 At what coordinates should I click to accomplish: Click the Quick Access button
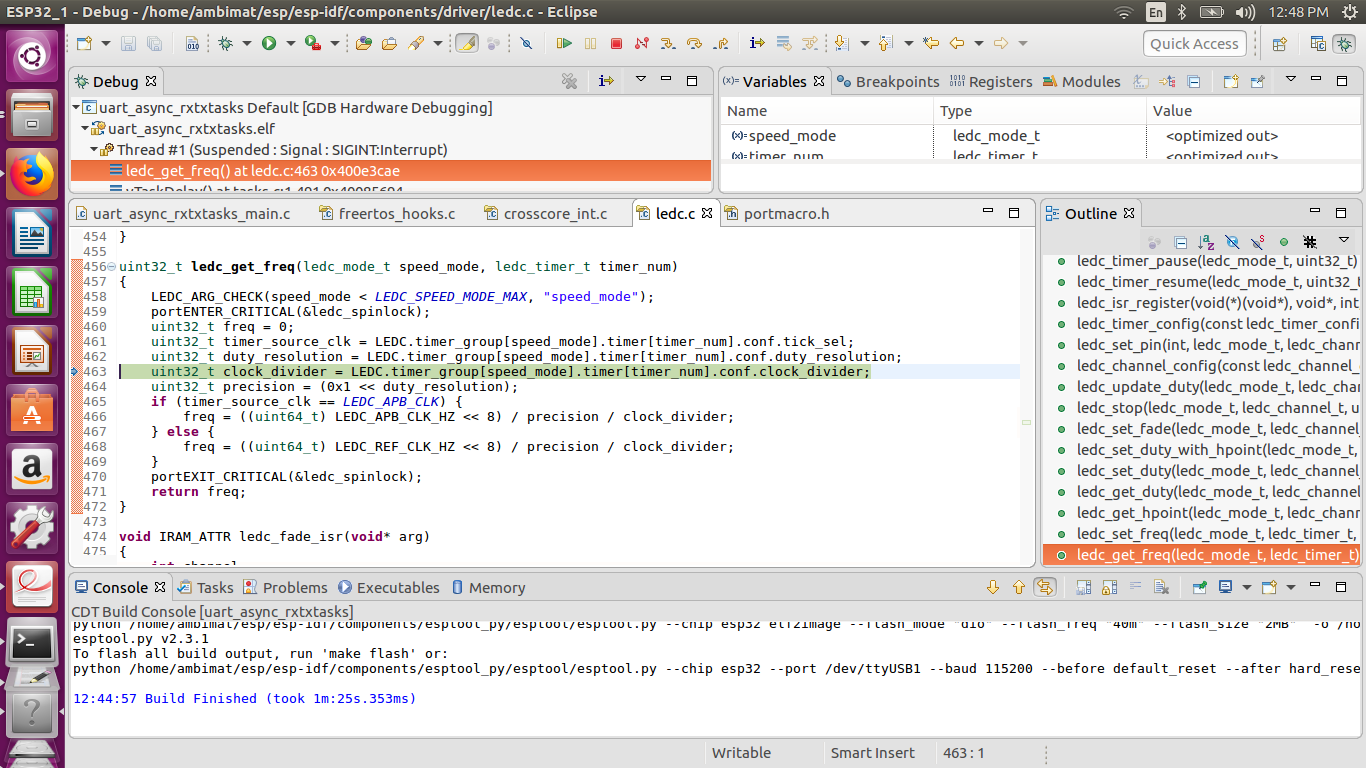[1194, 43]
